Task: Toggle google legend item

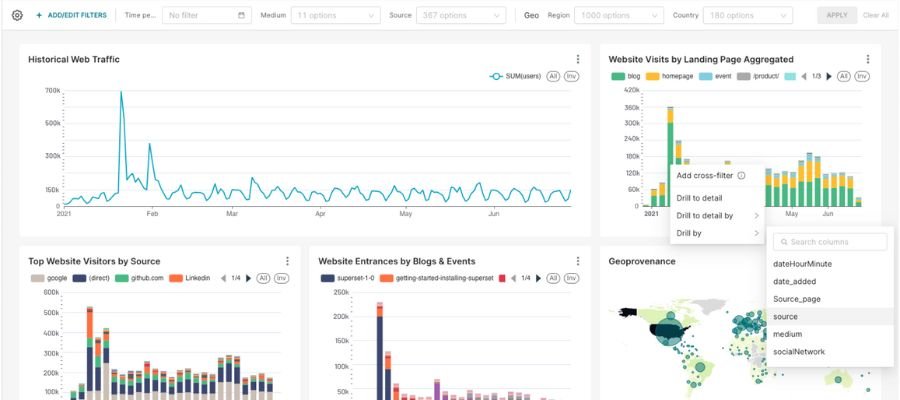Action: coord(49,278)
